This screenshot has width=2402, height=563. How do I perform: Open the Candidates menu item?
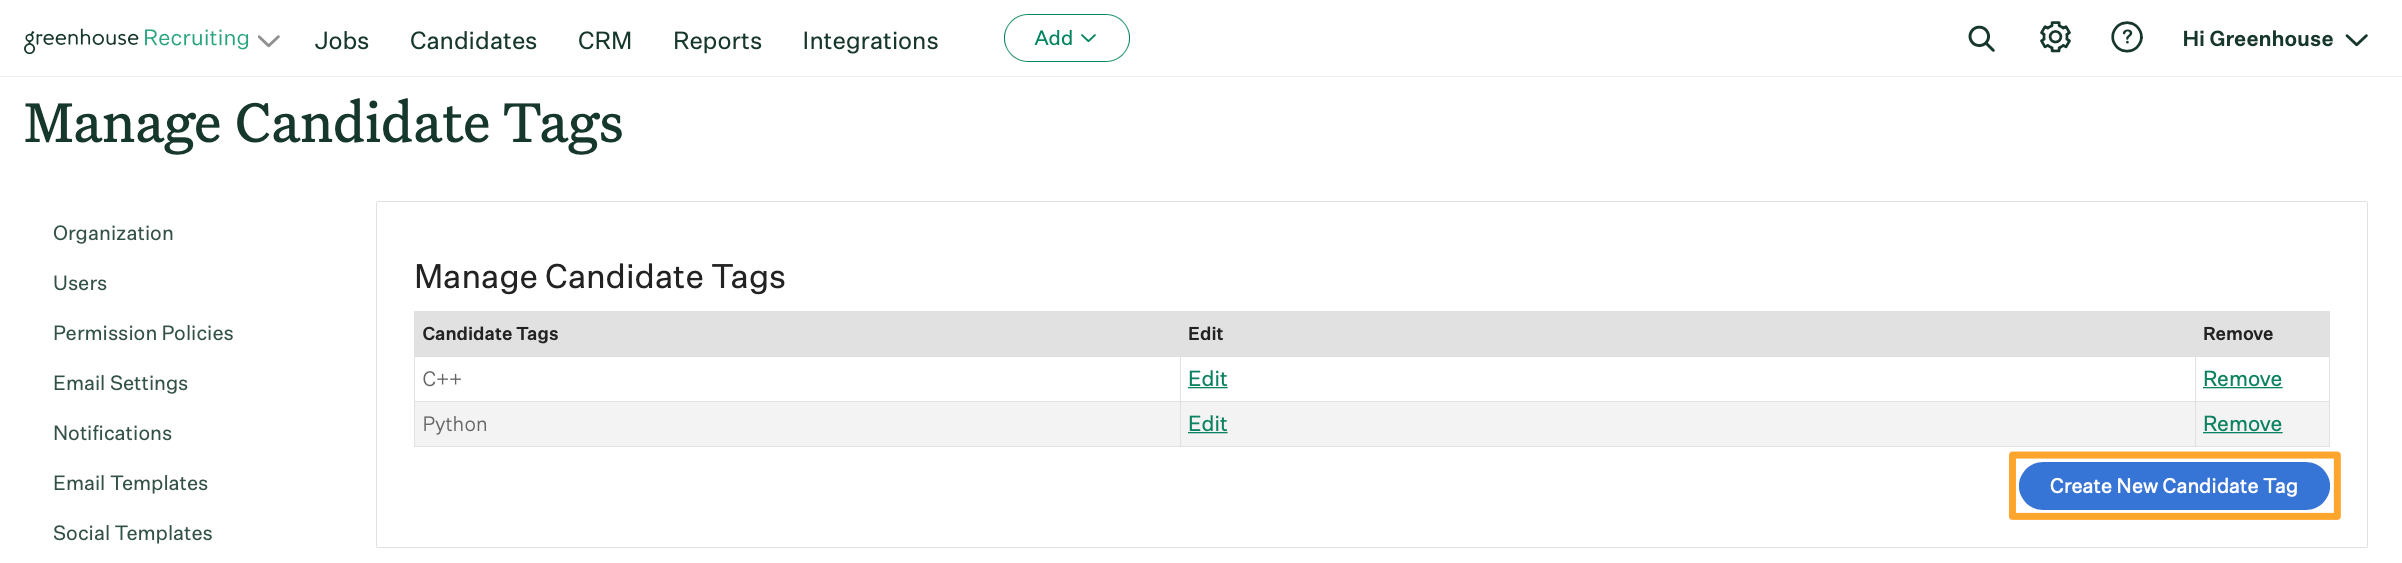coord(473,41)
